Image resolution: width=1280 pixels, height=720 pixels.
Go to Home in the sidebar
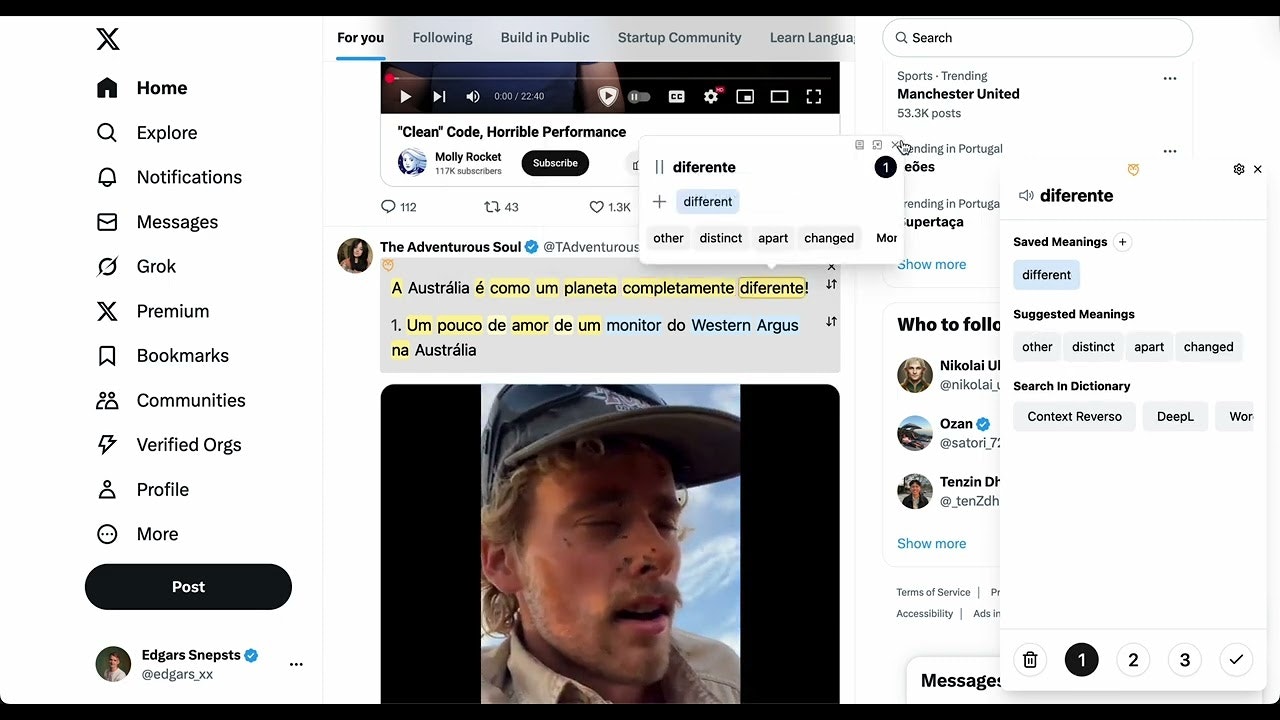pyautogui.click(x=142, y=88)
